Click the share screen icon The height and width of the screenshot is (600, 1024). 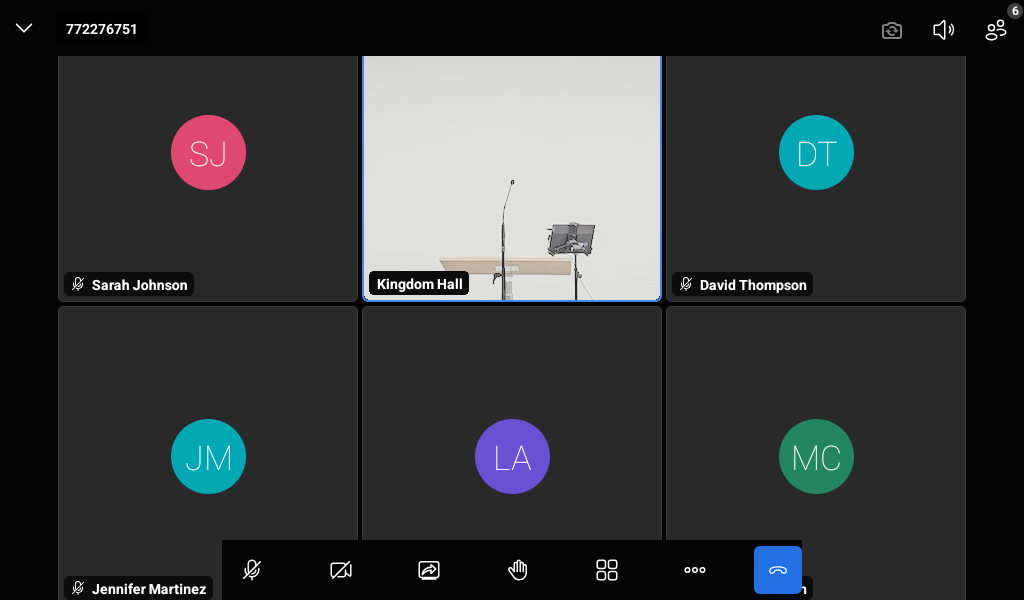coord(429,570)
